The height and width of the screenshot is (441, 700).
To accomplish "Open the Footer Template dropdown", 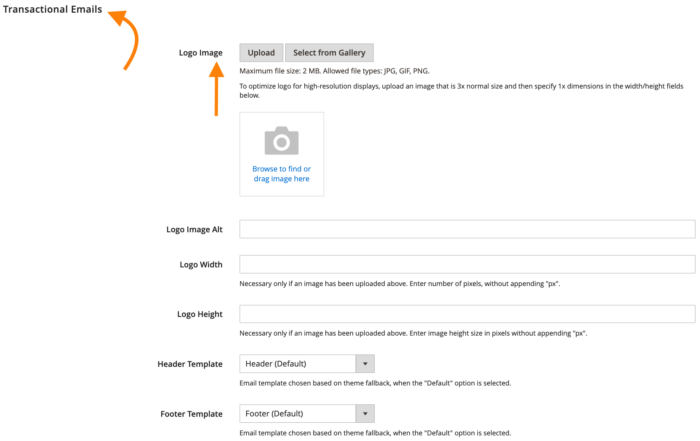I will click(307, 414).
